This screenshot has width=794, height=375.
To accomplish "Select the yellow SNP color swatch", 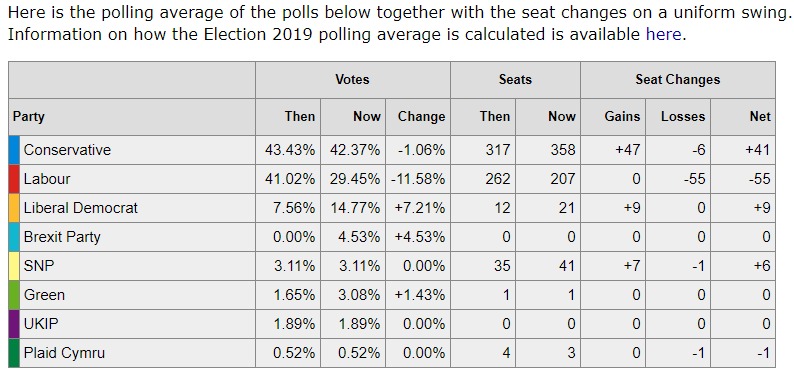I will click(x=14, y=266).
